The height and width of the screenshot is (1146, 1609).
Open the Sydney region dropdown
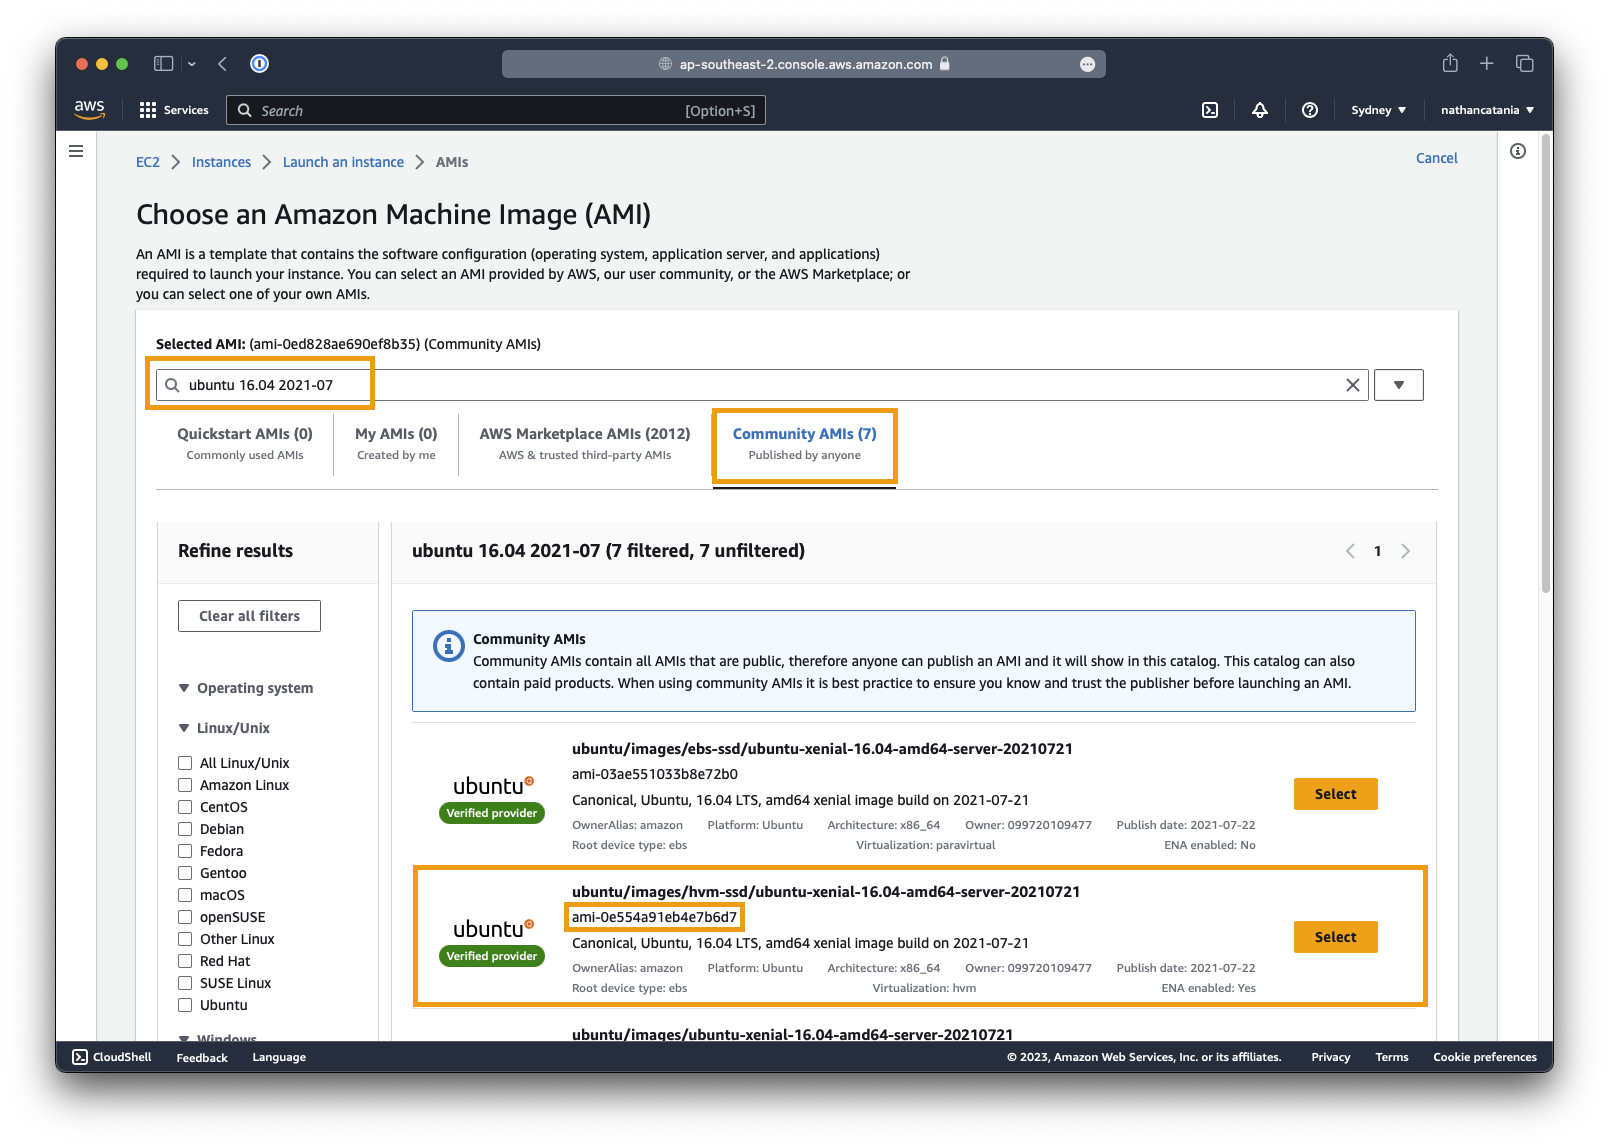tap(1378, 110)
